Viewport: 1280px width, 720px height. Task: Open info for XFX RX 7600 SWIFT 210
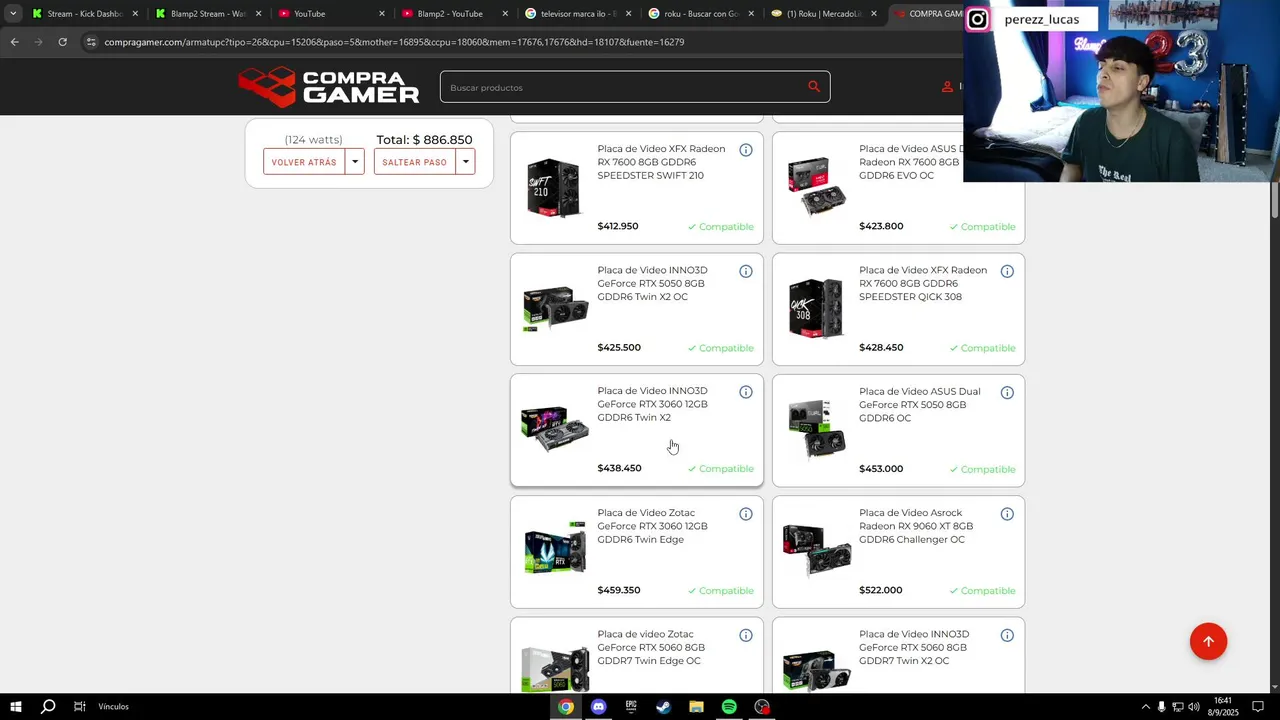pyautogui.click(x=746, y=150)
